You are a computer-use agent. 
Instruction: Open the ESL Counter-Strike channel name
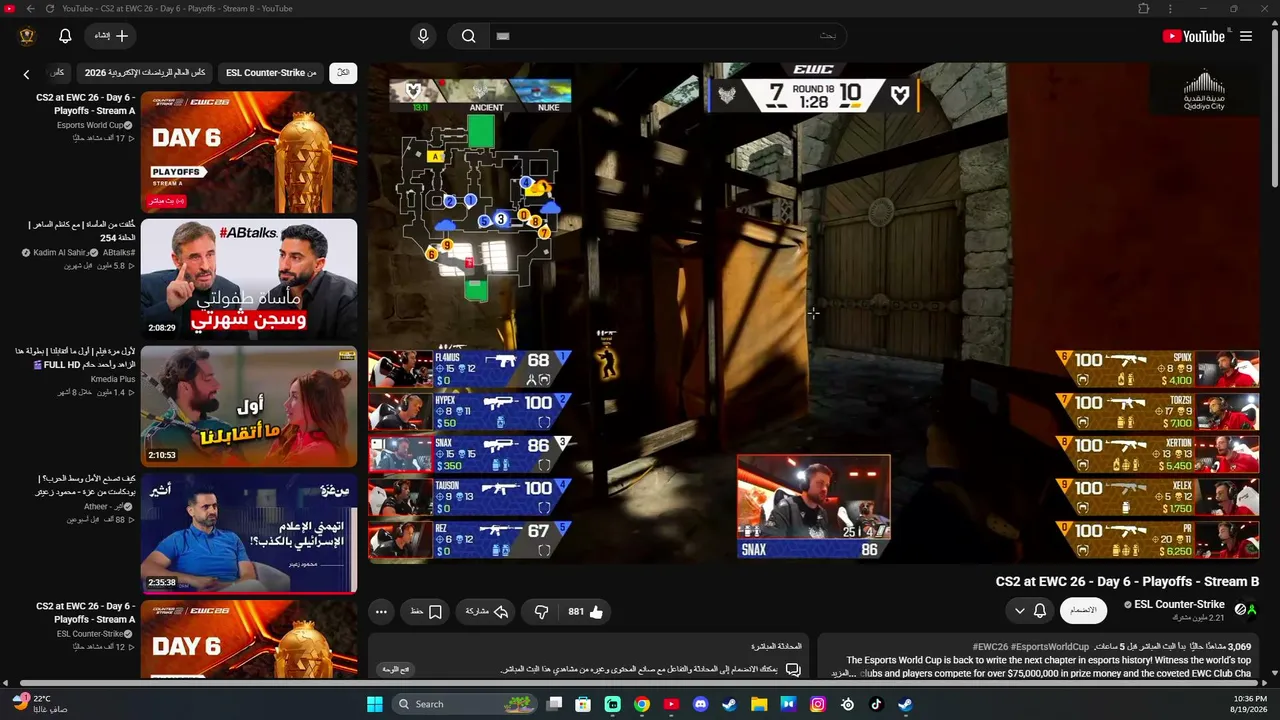[1179, 604]
